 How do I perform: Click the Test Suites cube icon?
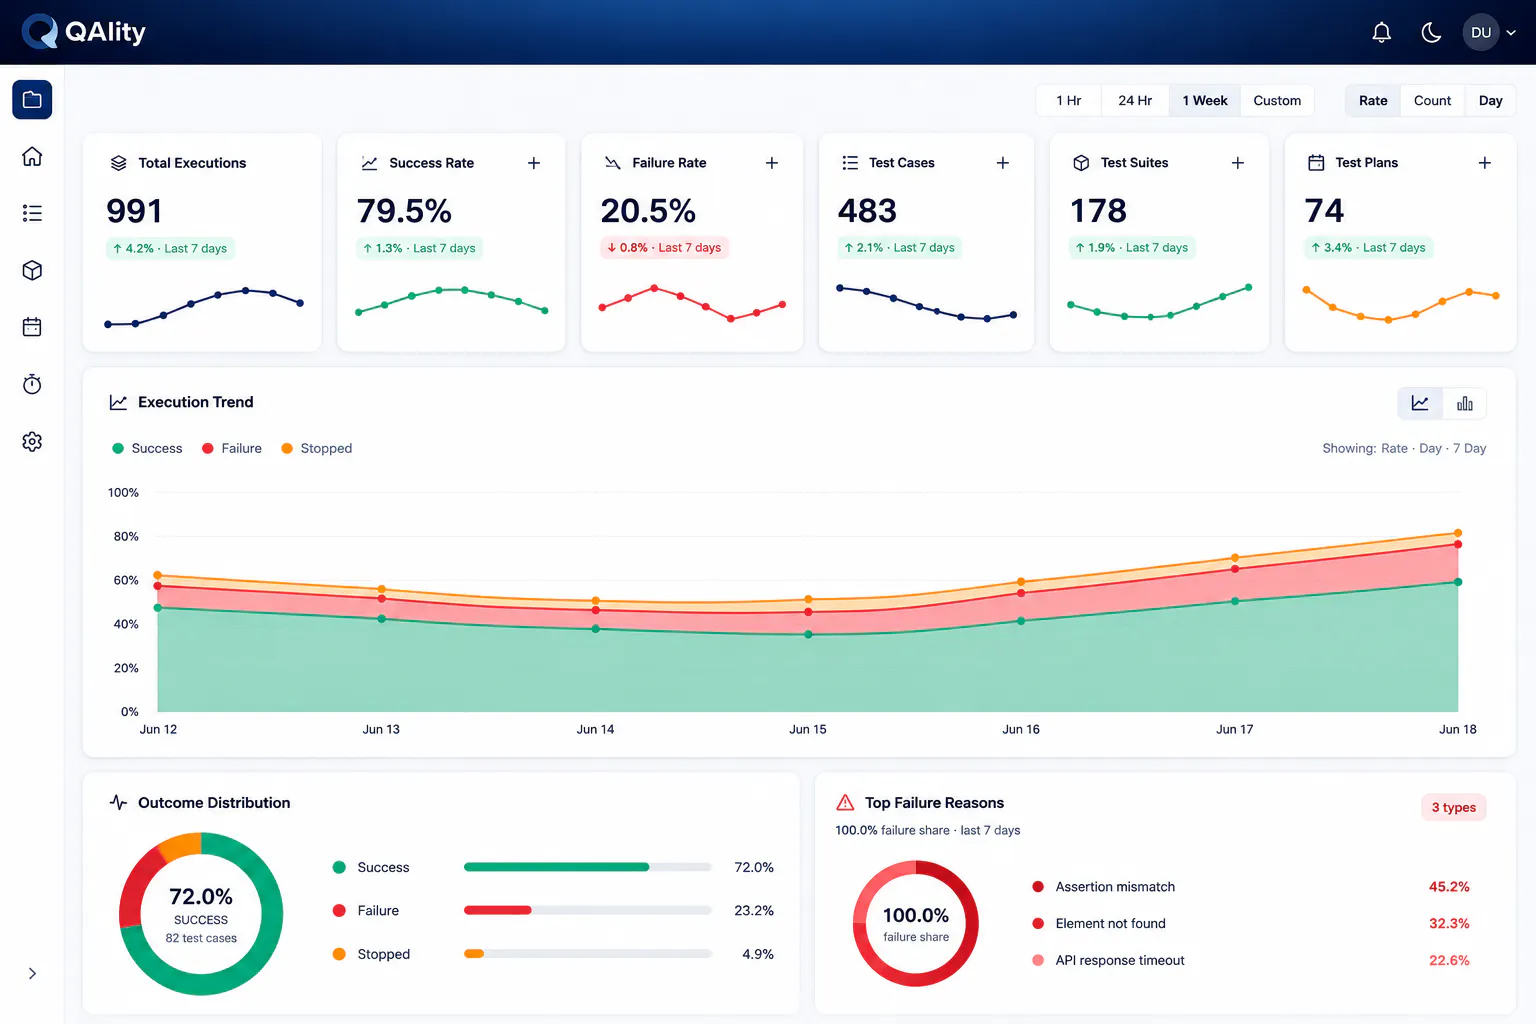point(1081,163)
